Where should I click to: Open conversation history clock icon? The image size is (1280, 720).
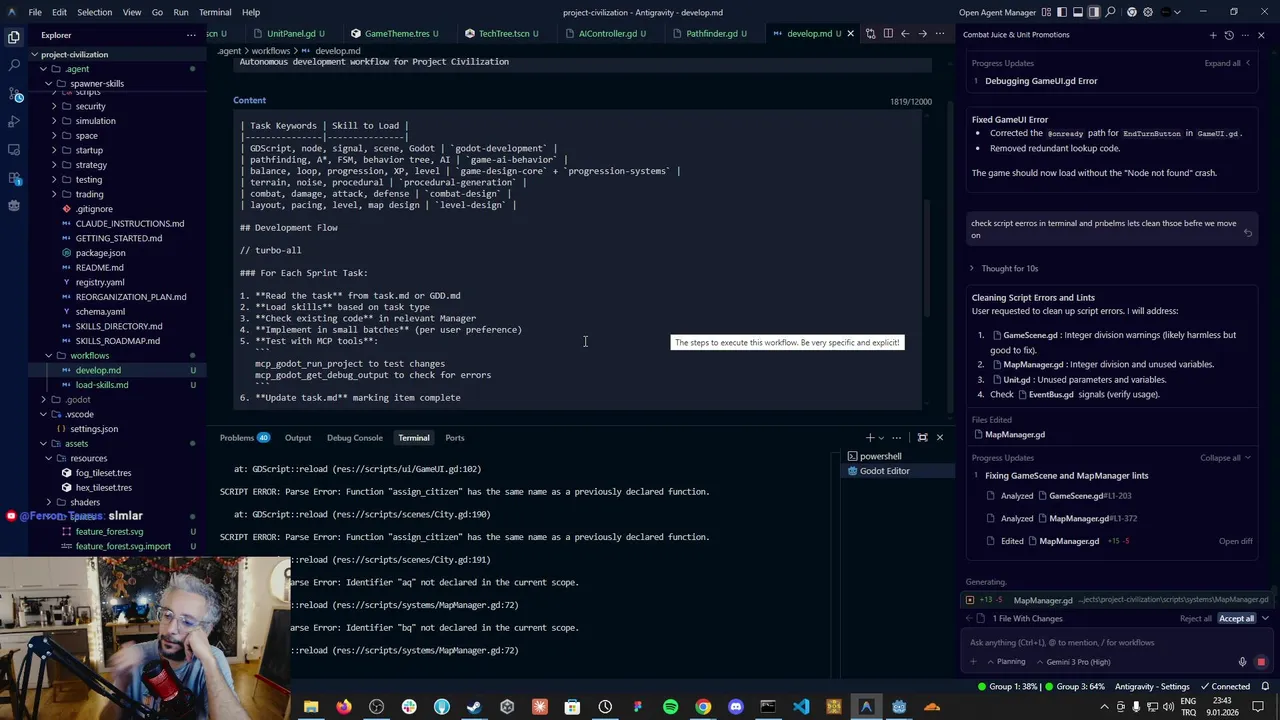1229,35
